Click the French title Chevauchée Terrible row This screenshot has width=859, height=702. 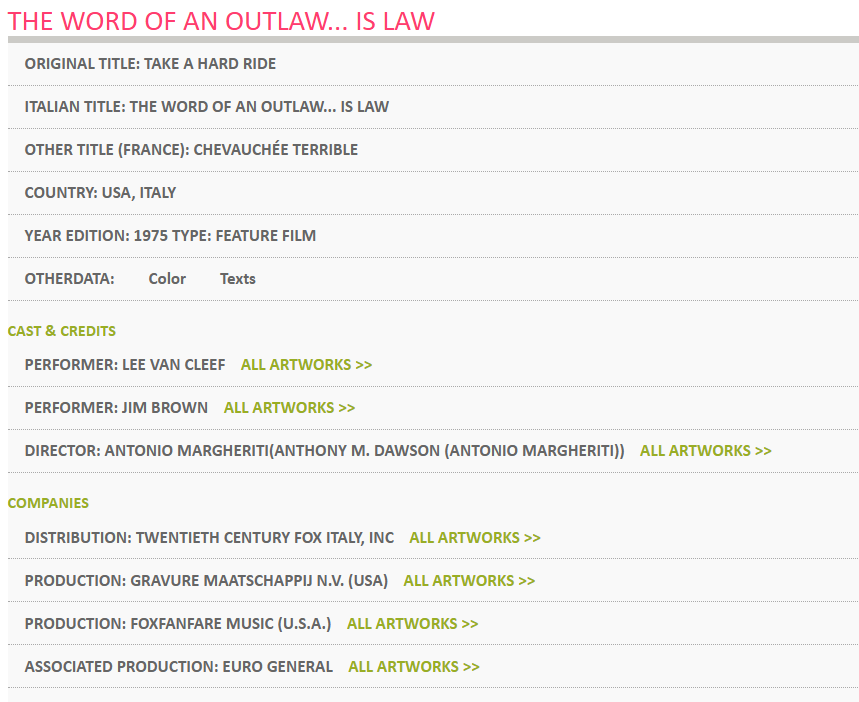[x=191, y=150]
